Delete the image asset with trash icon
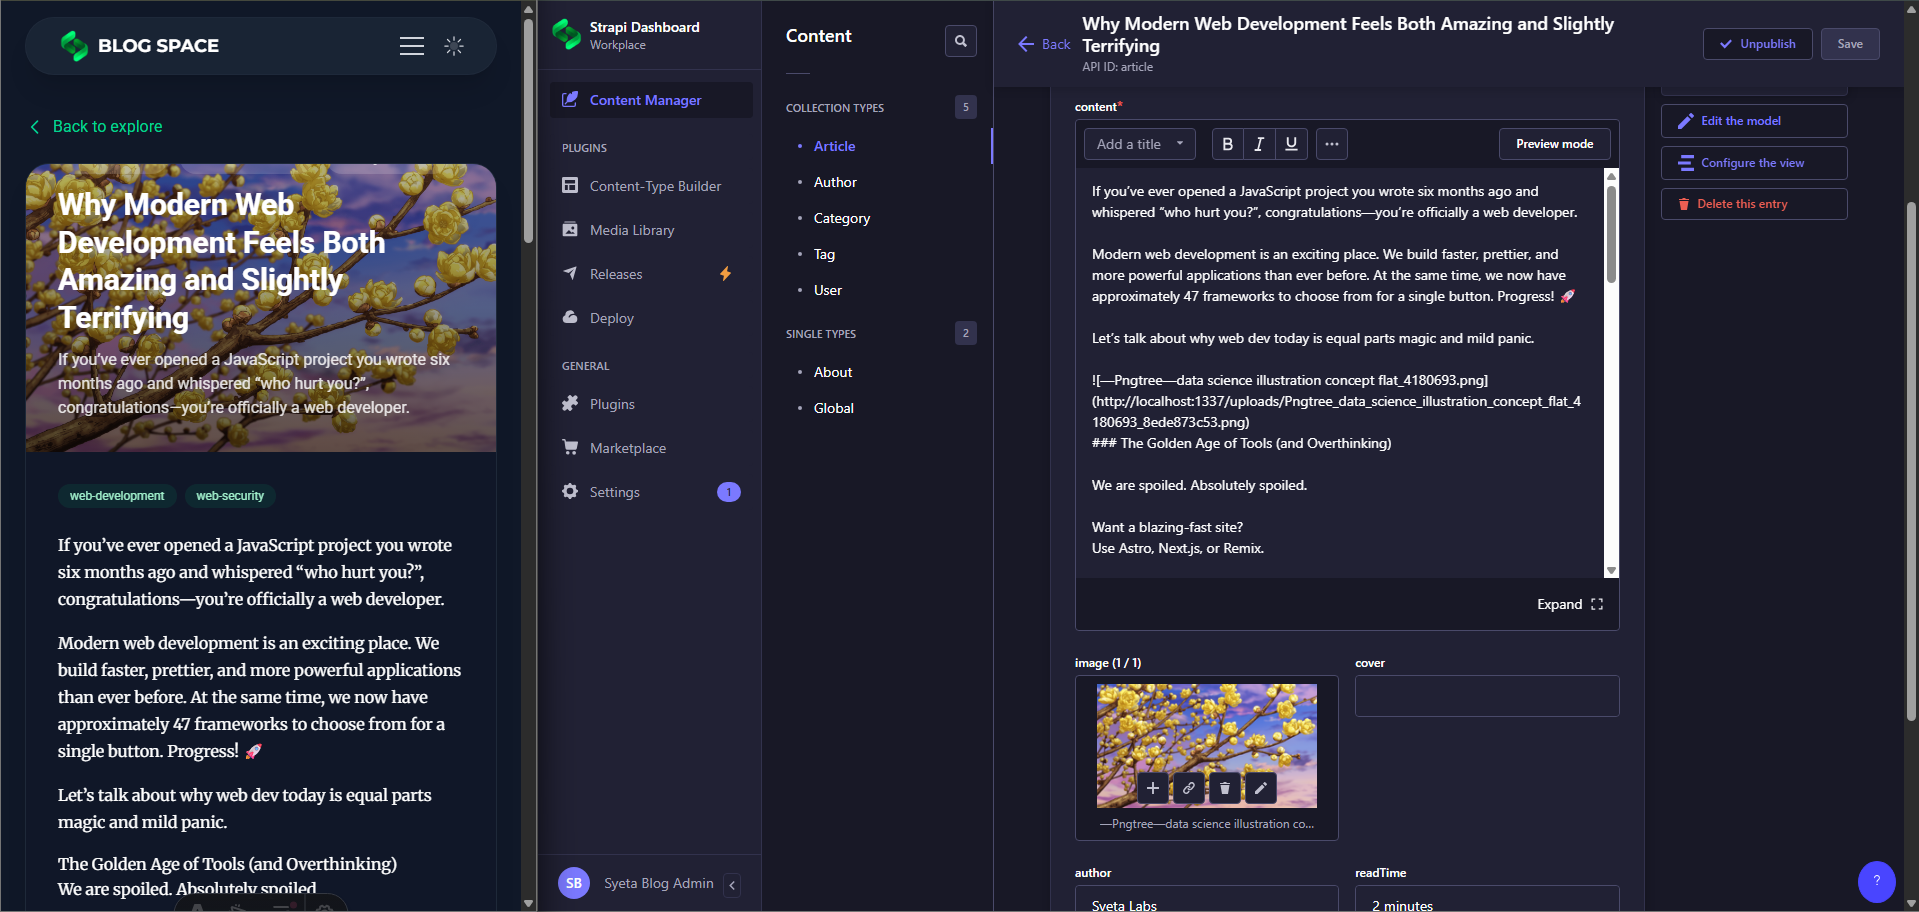1919x912 pixels. [x=1224, y=788]
